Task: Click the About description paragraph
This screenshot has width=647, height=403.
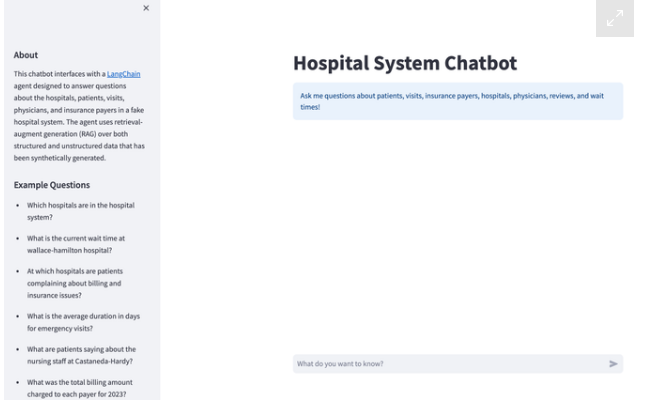Action: 79,116
